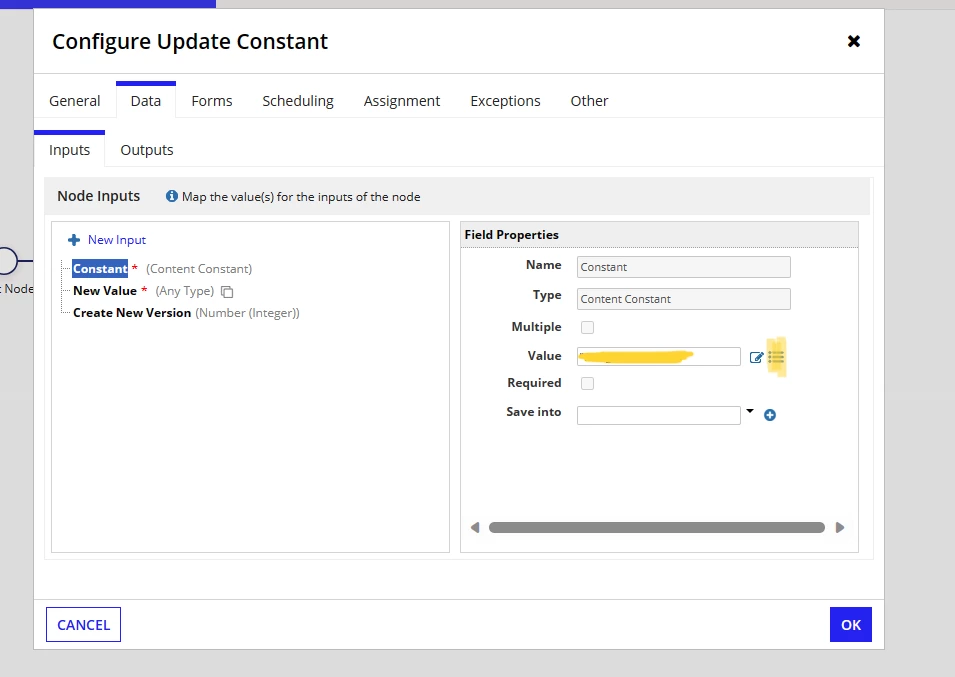The width and height of the screenshot is (955, 677).
Task: Click the left scroll arrow of Field Properties
Action: (x=475, y=527)
